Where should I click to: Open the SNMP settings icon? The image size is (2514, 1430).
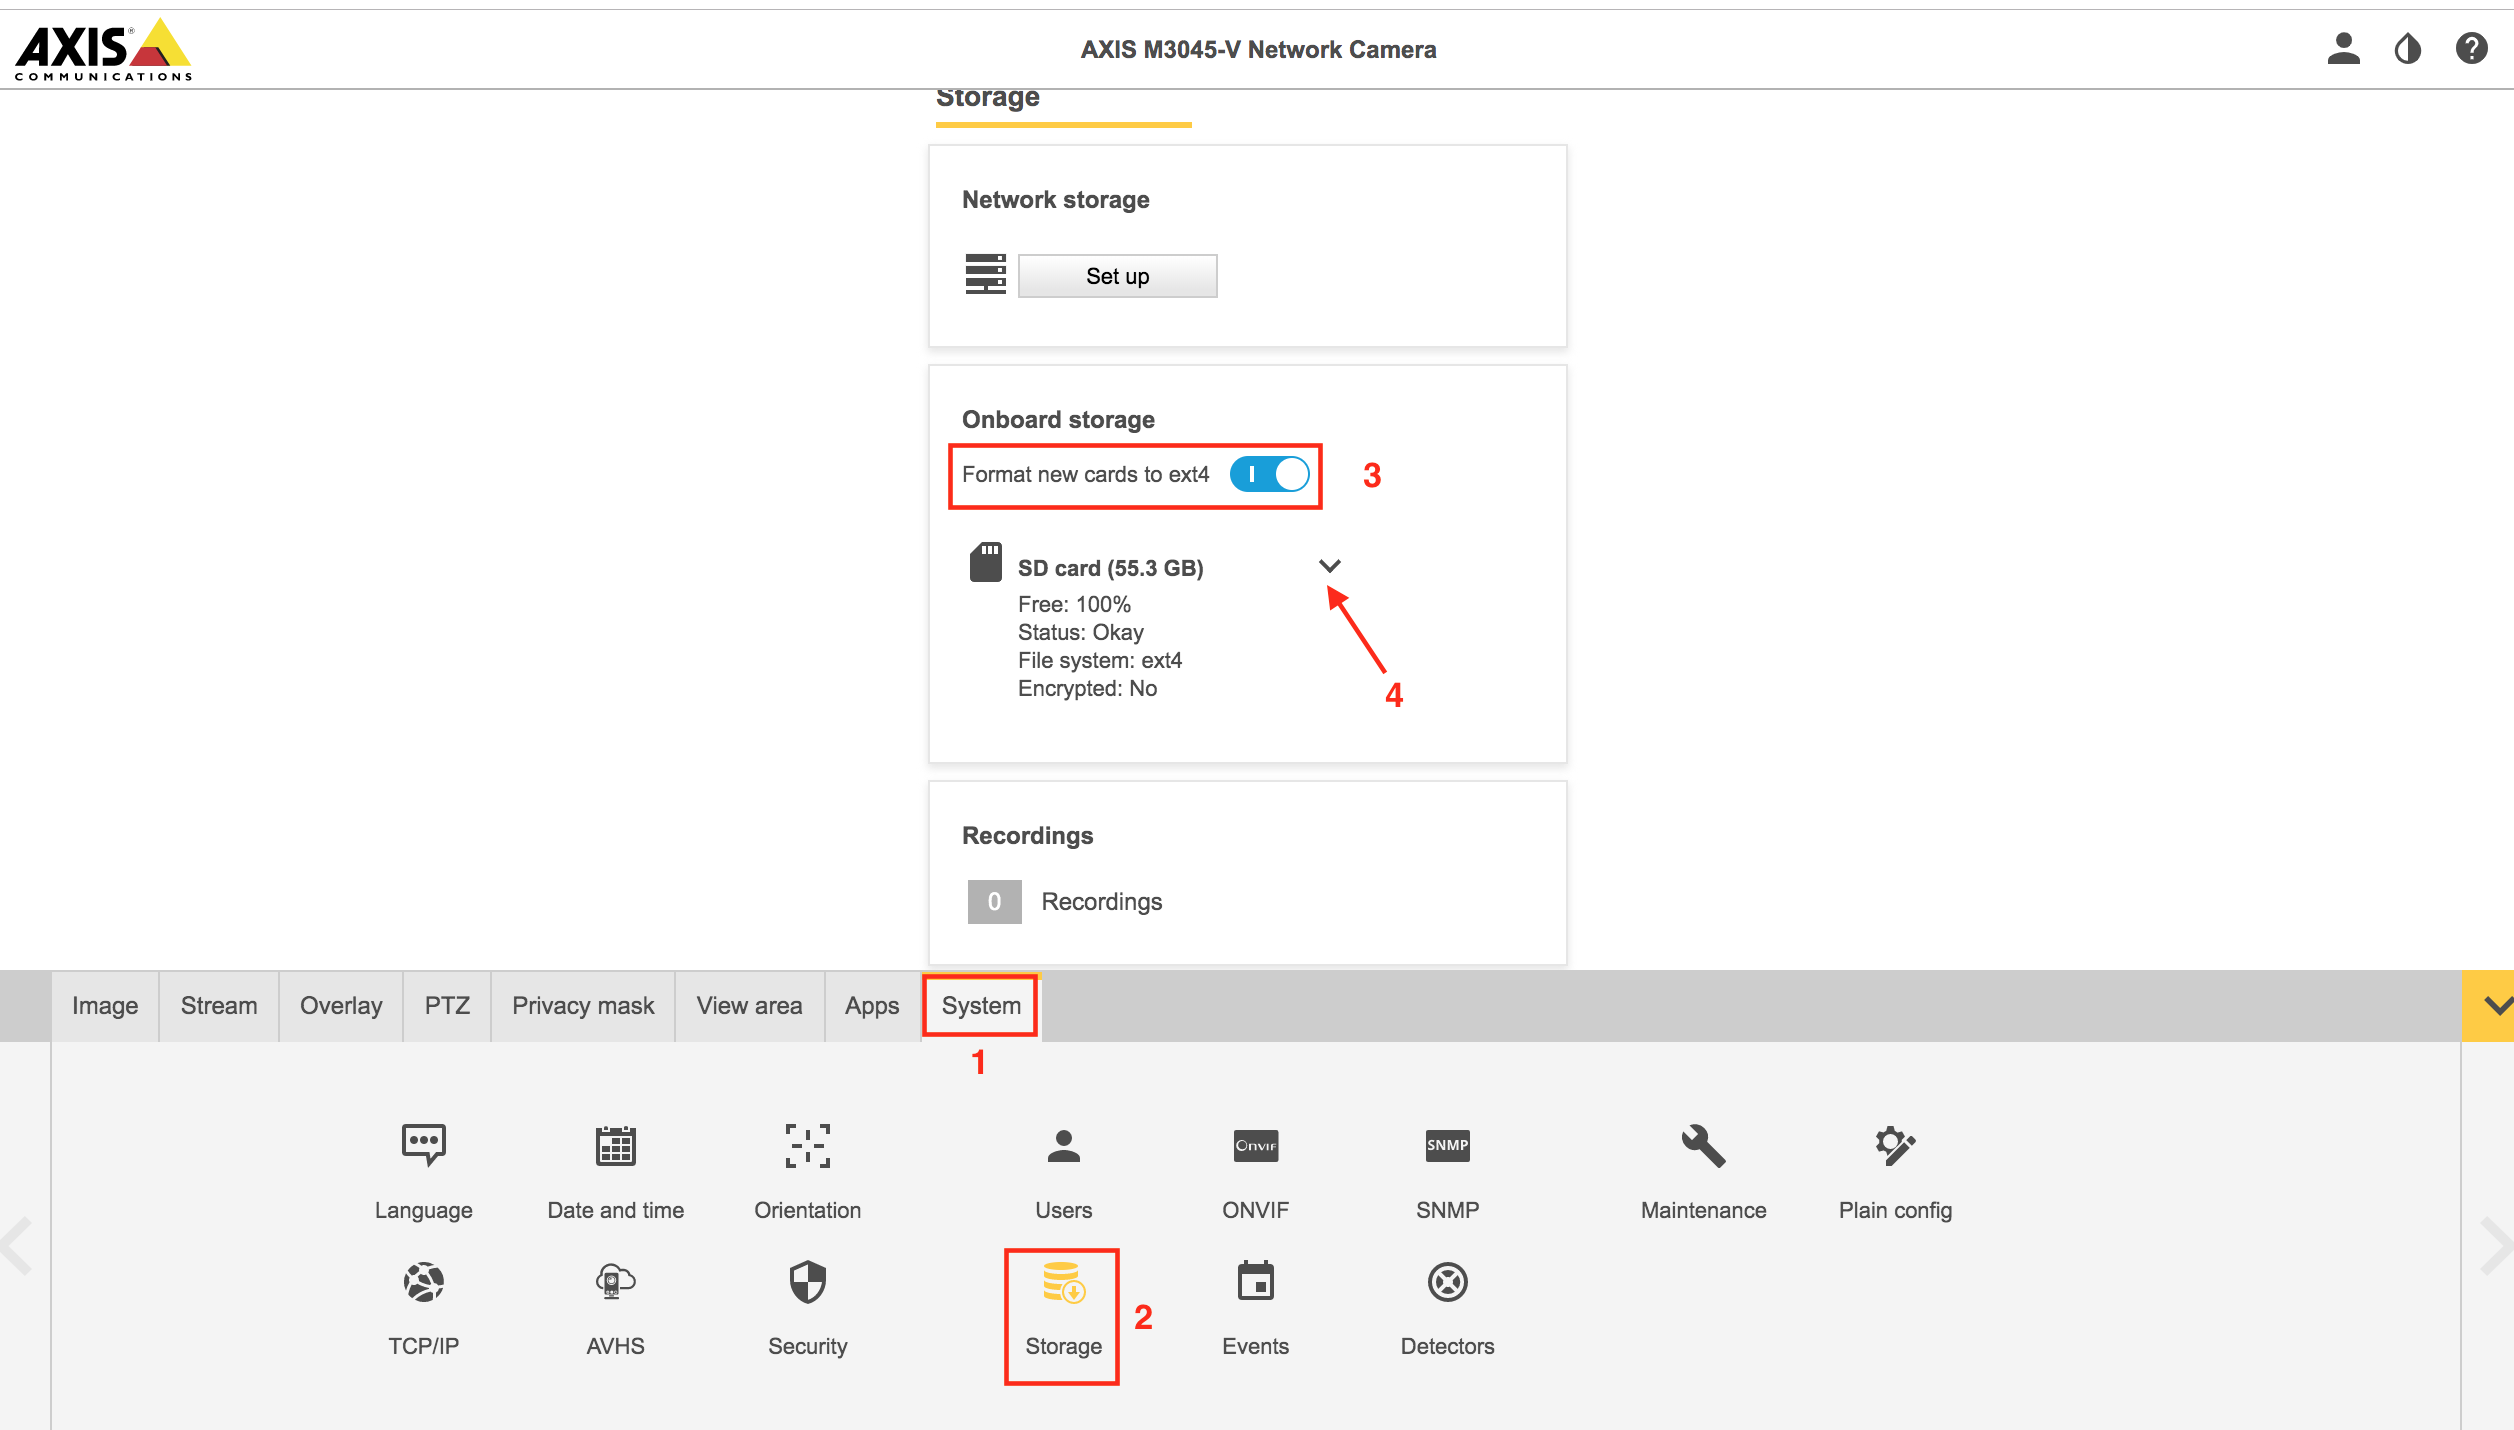tap(1448, 1145)
